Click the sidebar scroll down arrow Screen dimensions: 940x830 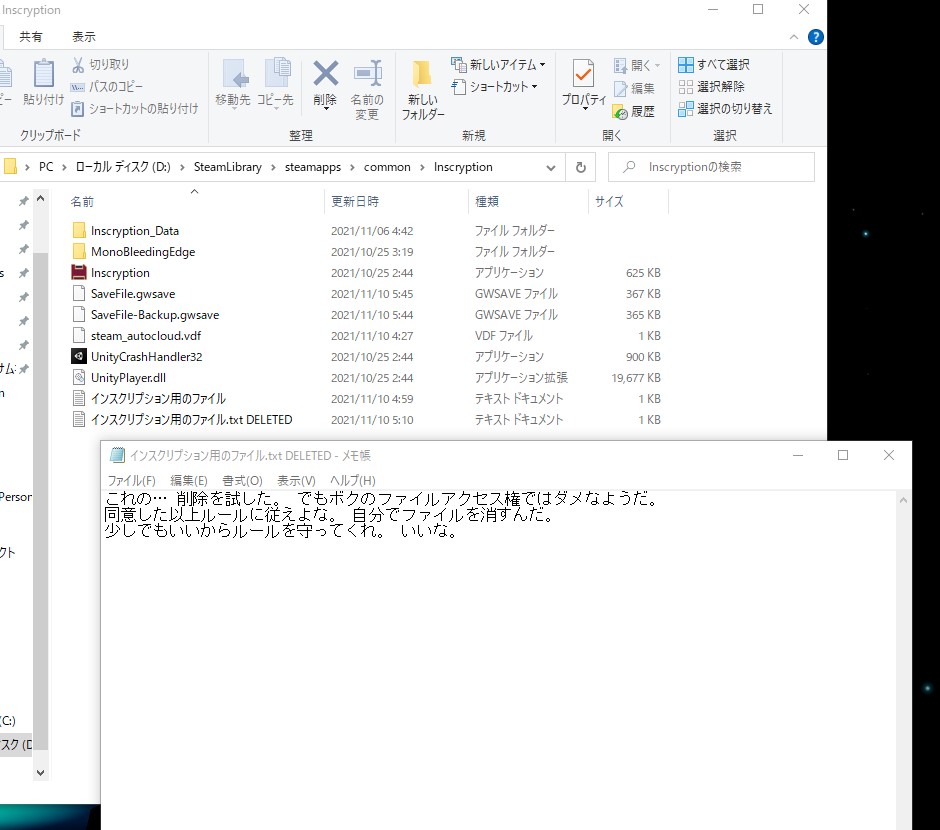40,772
